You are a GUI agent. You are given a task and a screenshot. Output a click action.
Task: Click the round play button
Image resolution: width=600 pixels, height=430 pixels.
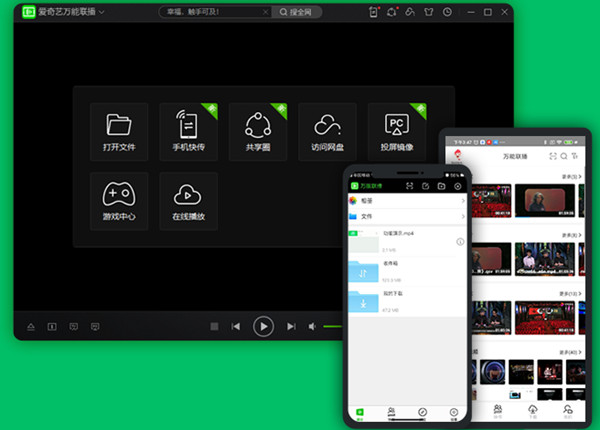263,326
